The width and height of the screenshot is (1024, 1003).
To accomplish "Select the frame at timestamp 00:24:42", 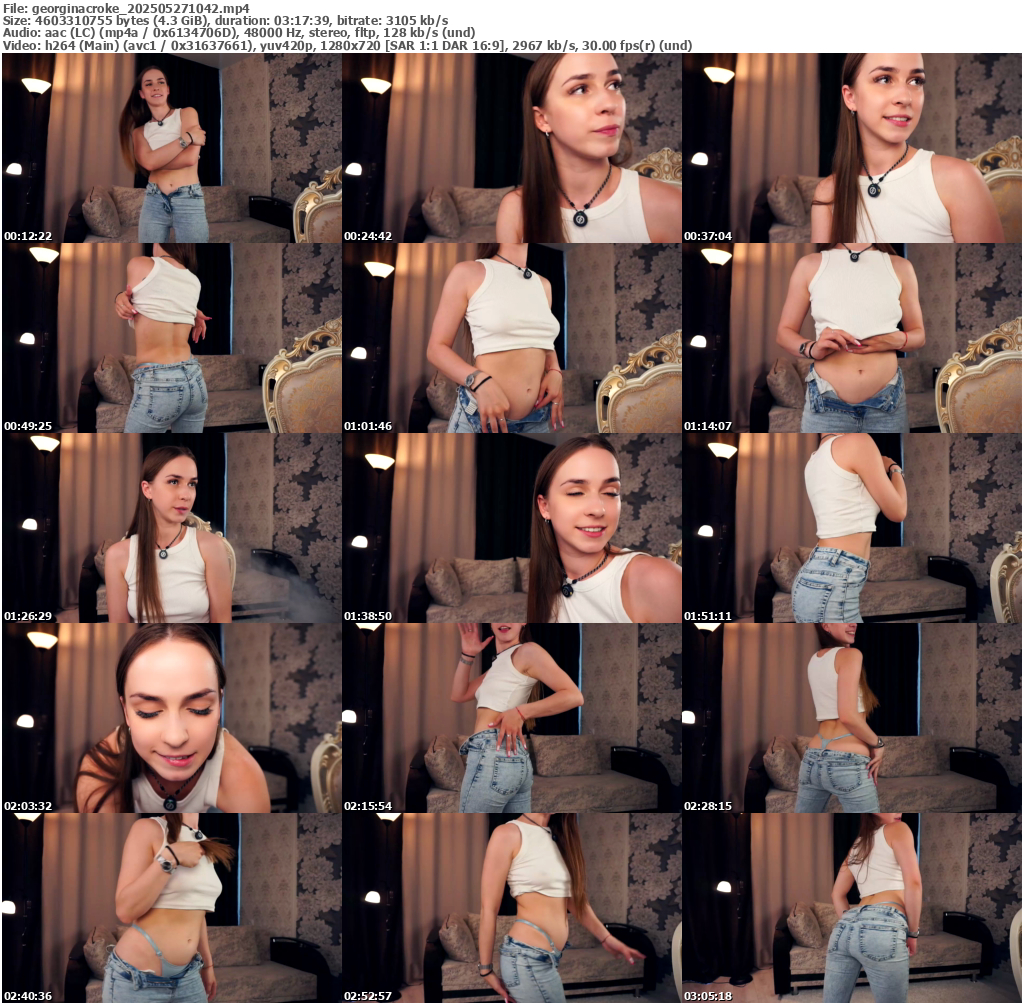I will click(511, 148).
